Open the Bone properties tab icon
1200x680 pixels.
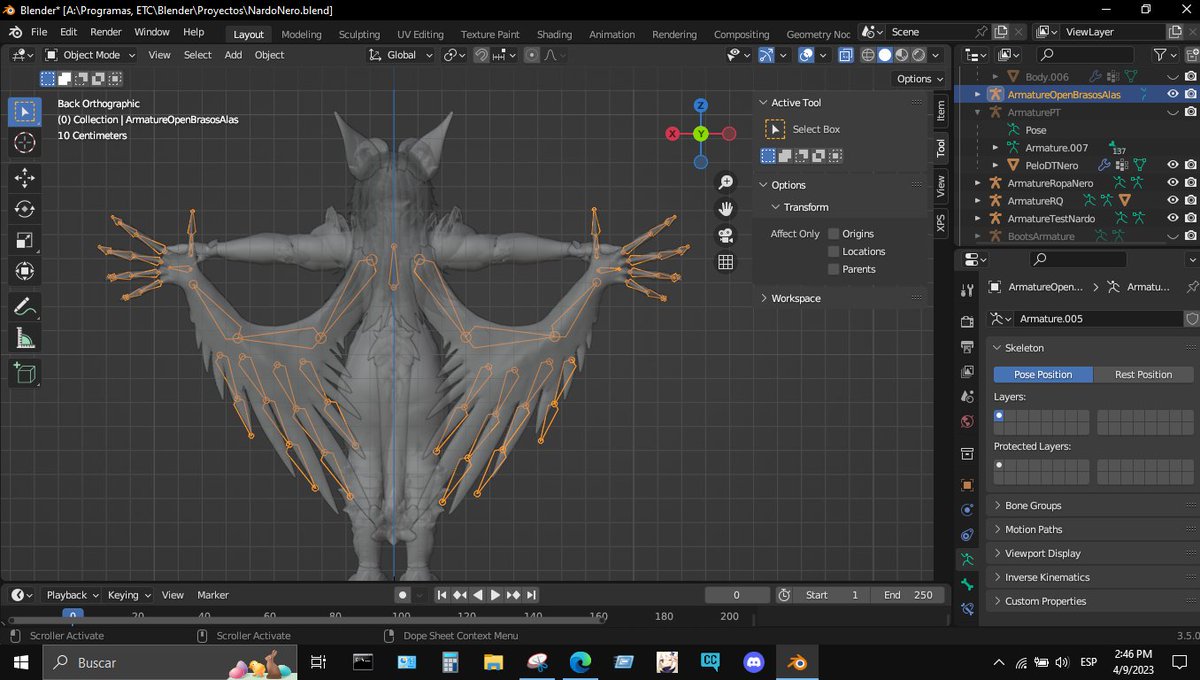pyautogui.click(x=967, y=584)
